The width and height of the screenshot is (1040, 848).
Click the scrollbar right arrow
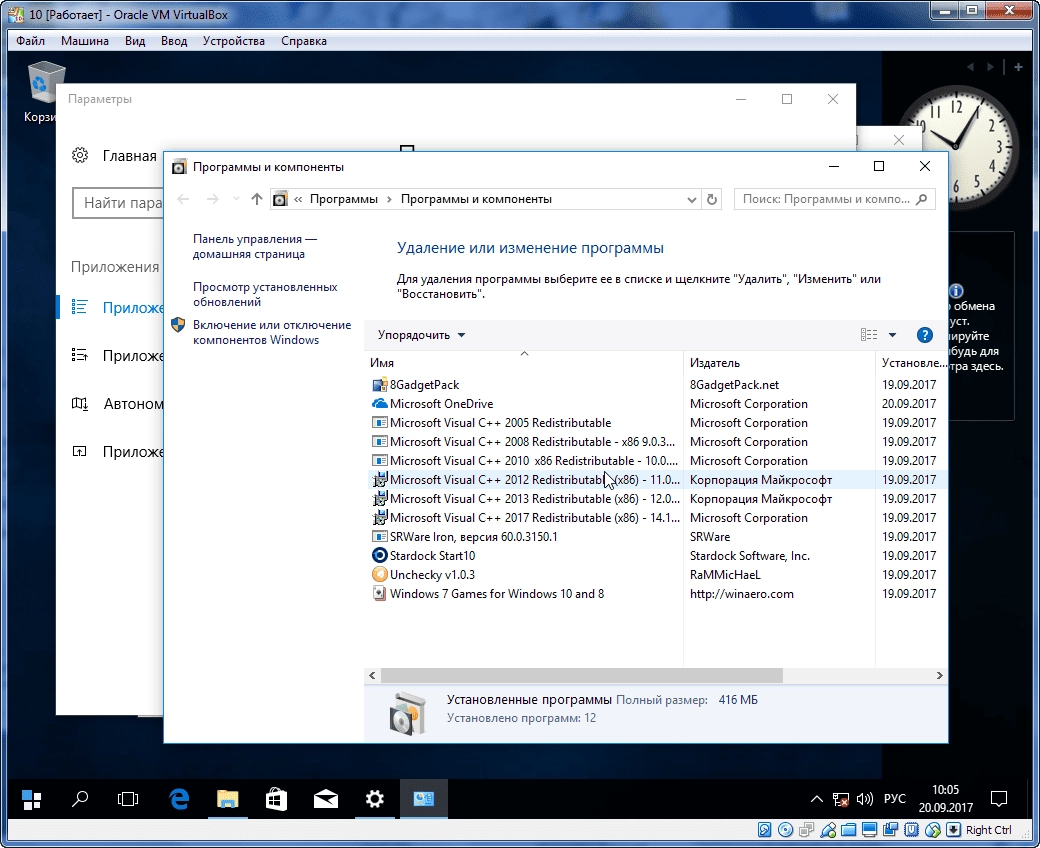click(939, 675)
